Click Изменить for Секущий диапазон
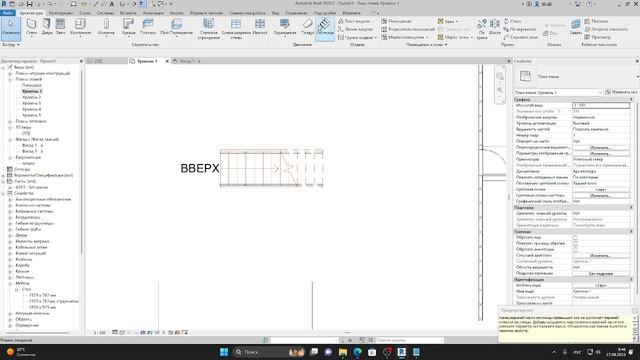 (x=600, y=256)
